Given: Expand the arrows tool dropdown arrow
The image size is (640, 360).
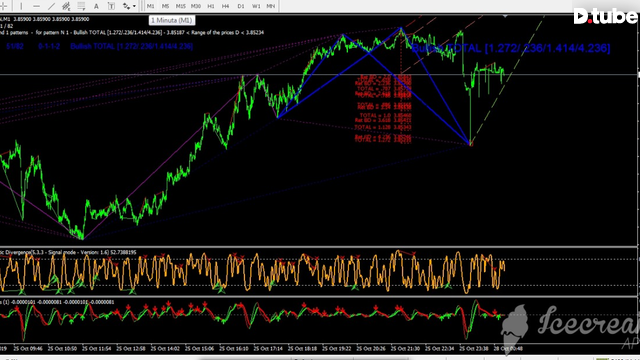Looking at the screenshot, I should coord(134,6).
